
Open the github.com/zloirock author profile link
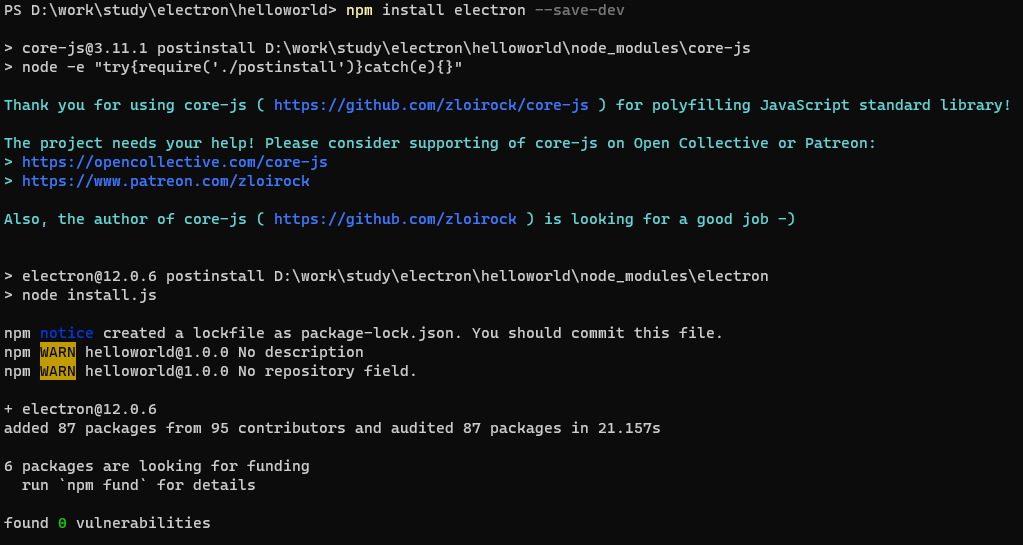coord(395,219)
